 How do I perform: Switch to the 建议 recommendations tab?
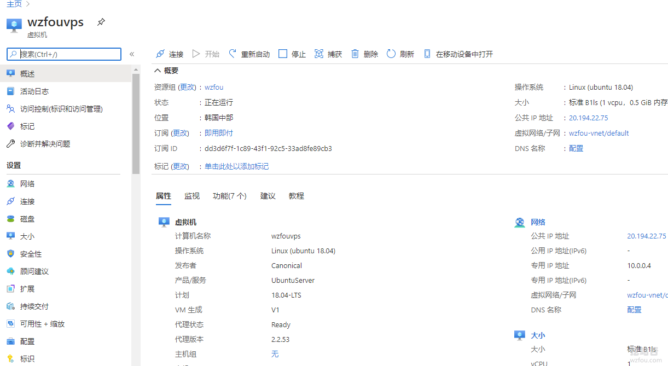pos(268,196)
